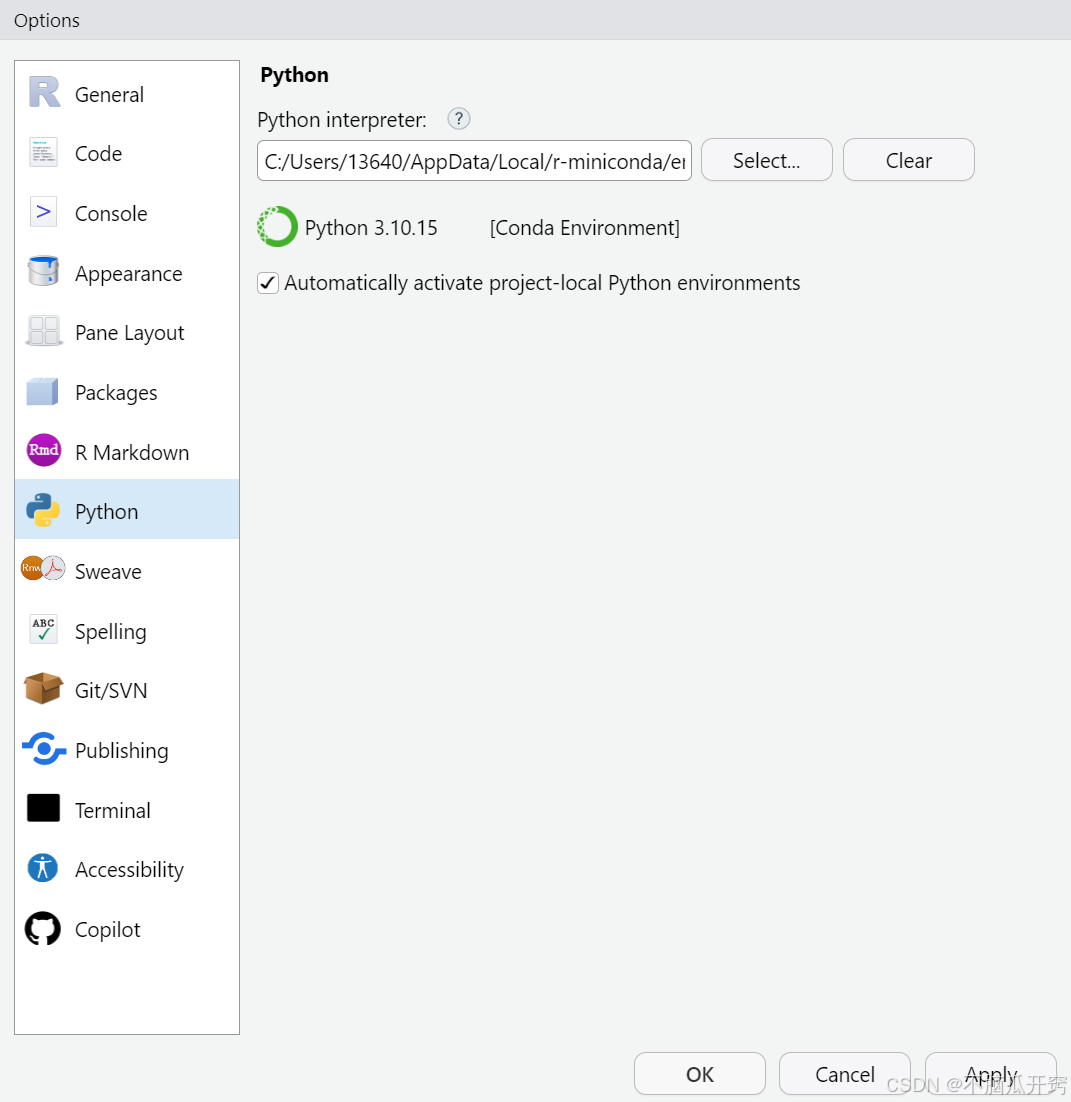The width and height of the screenshot is (1071, 1102).
Task: Click the Spelling ABC checkmark icon
Action: tap(44, 629)
